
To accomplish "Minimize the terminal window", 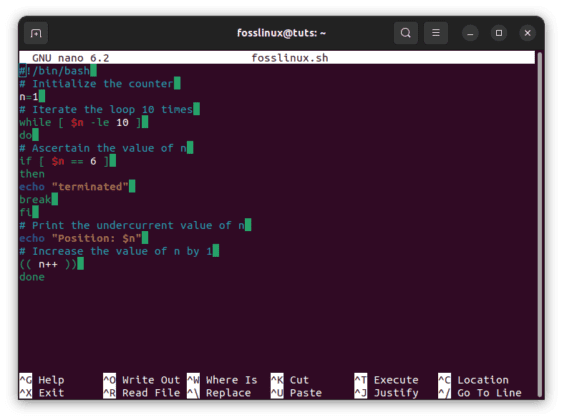I will 470,33.
